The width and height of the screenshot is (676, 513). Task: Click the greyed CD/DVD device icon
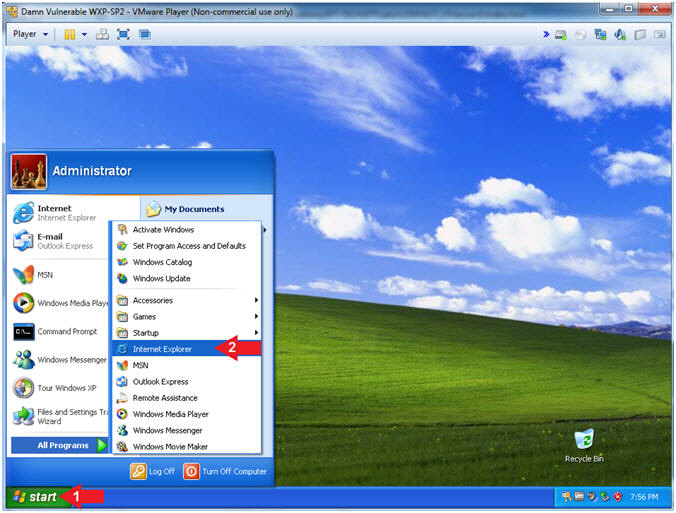pyautogui.click(x=581, y=35)
